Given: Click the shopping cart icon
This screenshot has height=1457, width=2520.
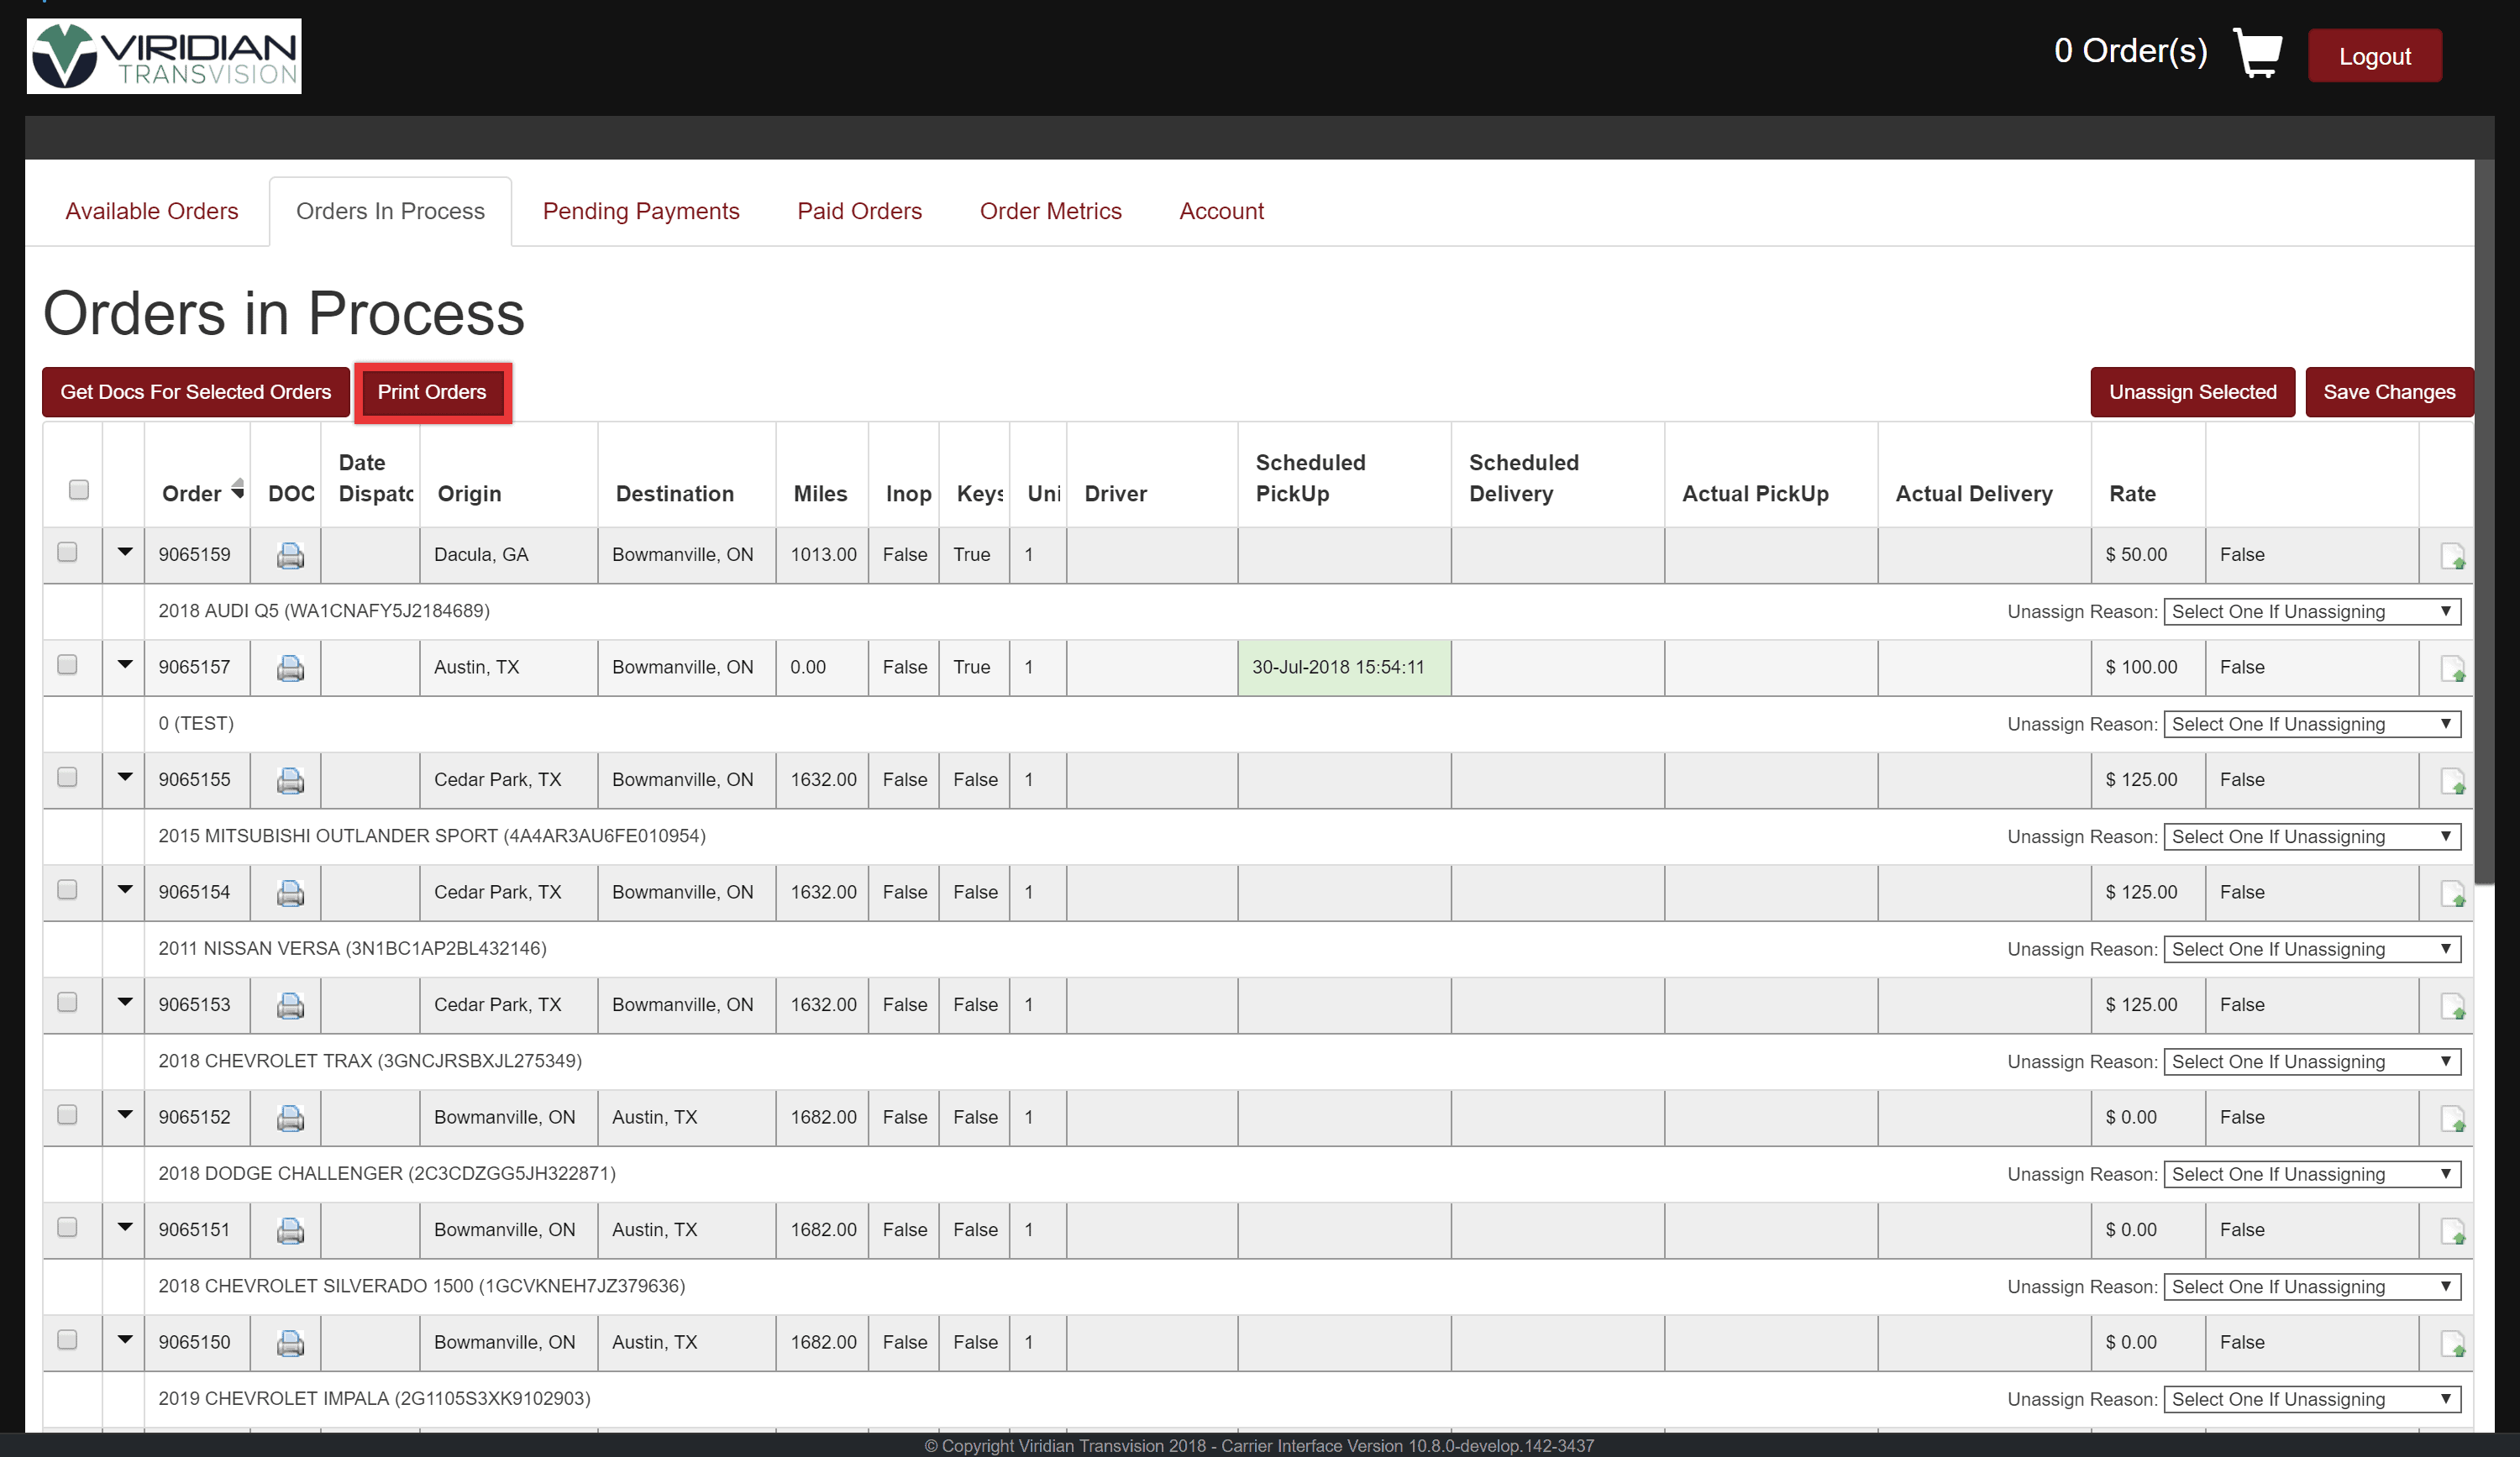Looking at the screenshot, I should click(2257, 53).
